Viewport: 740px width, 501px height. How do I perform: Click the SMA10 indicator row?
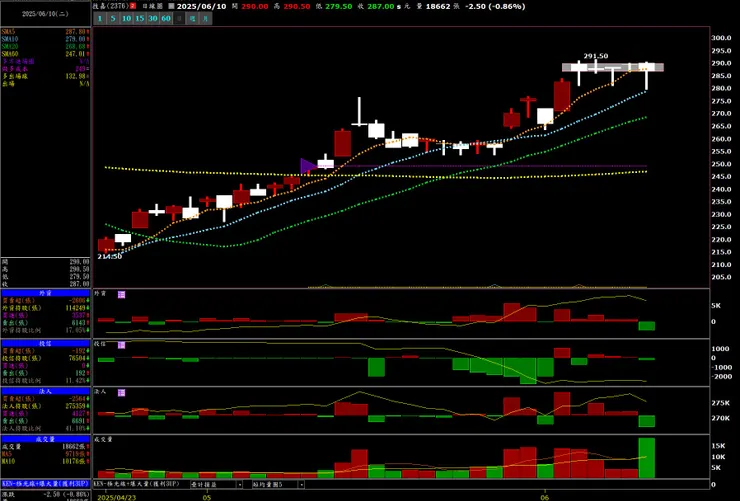(45, 39)
